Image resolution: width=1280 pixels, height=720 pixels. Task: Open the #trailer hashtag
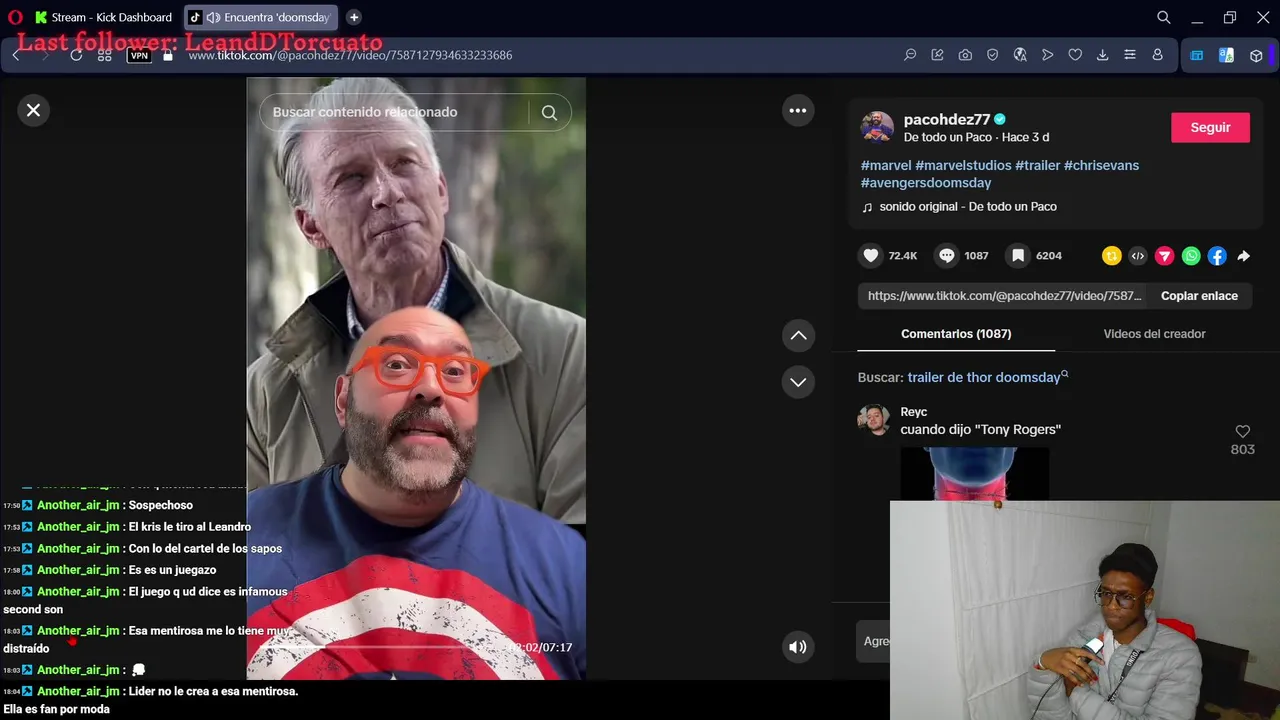[1037, 165]
